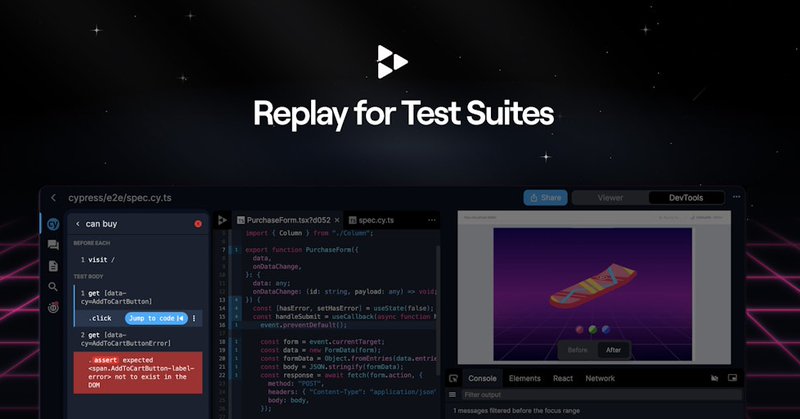
Task: Select the Network tab
Action: 600,378
